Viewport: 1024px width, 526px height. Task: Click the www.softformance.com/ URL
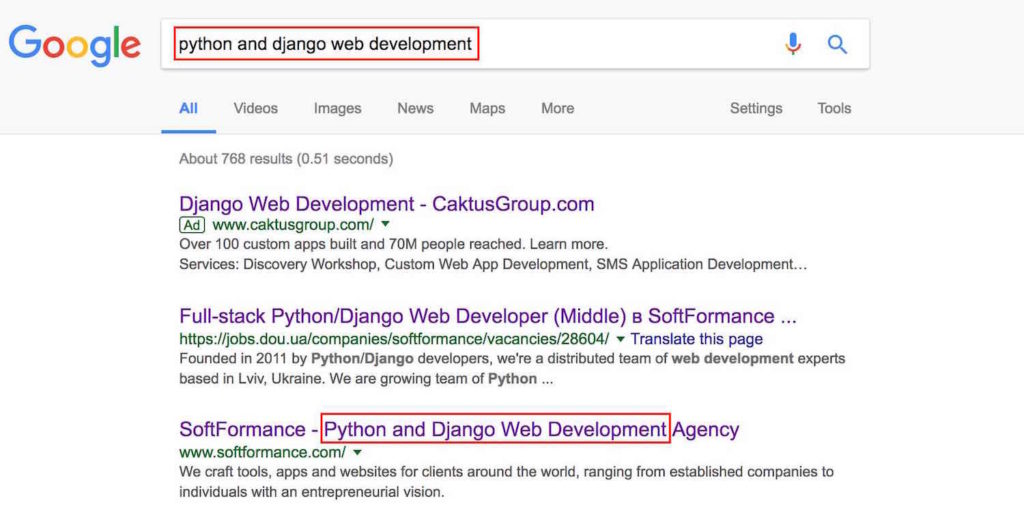pos(263,452)
